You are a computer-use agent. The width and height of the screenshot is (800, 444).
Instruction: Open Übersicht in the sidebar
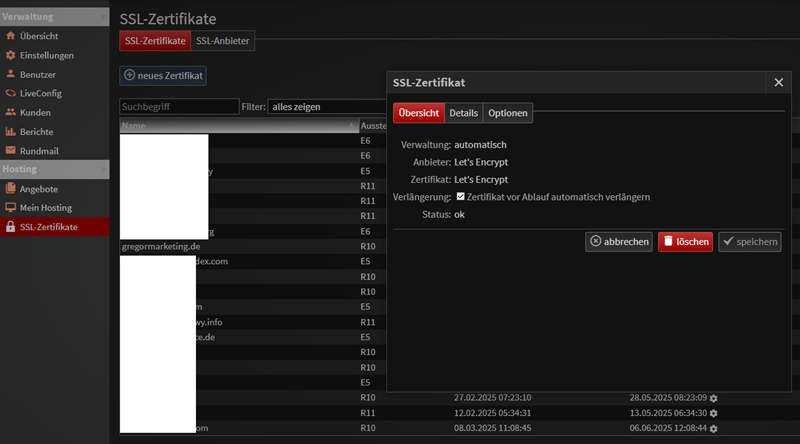click(x=39, y=36)
